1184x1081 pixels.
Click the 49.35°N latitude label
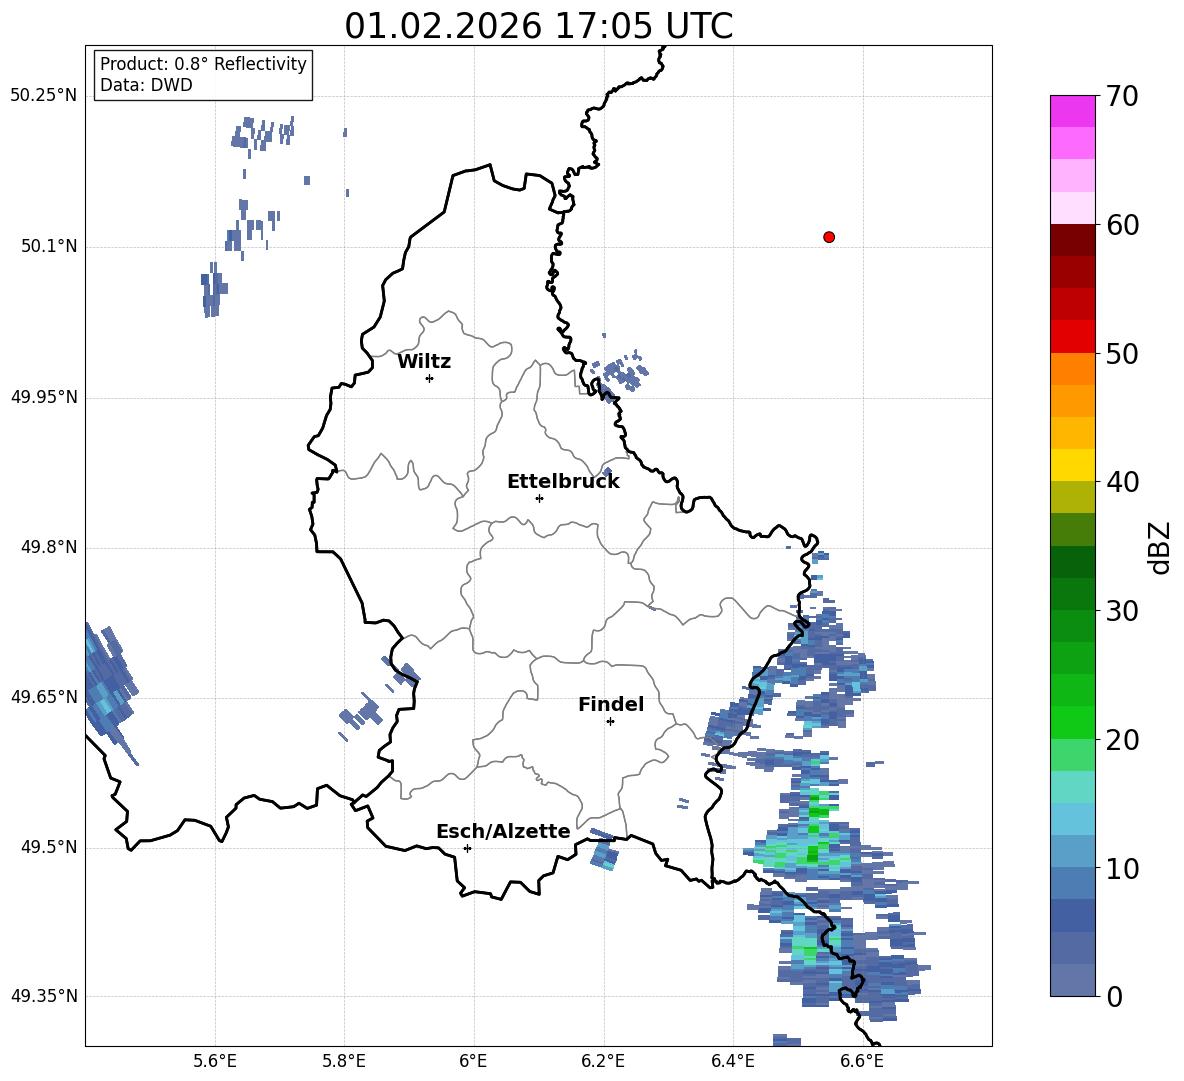44,996
